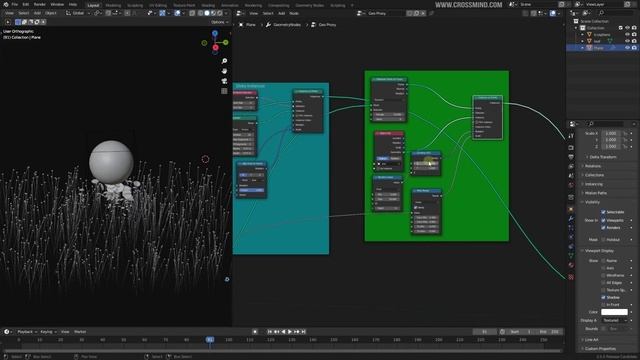Open the timeline Marker menu
This screenshot has height=360, width=640.
click(80, 332)
